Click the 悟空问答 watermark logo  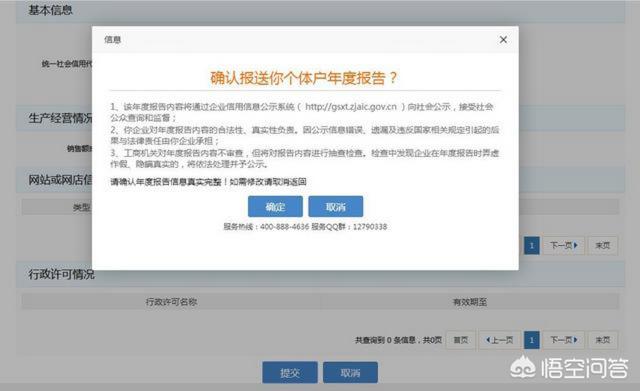coord(569,368)
